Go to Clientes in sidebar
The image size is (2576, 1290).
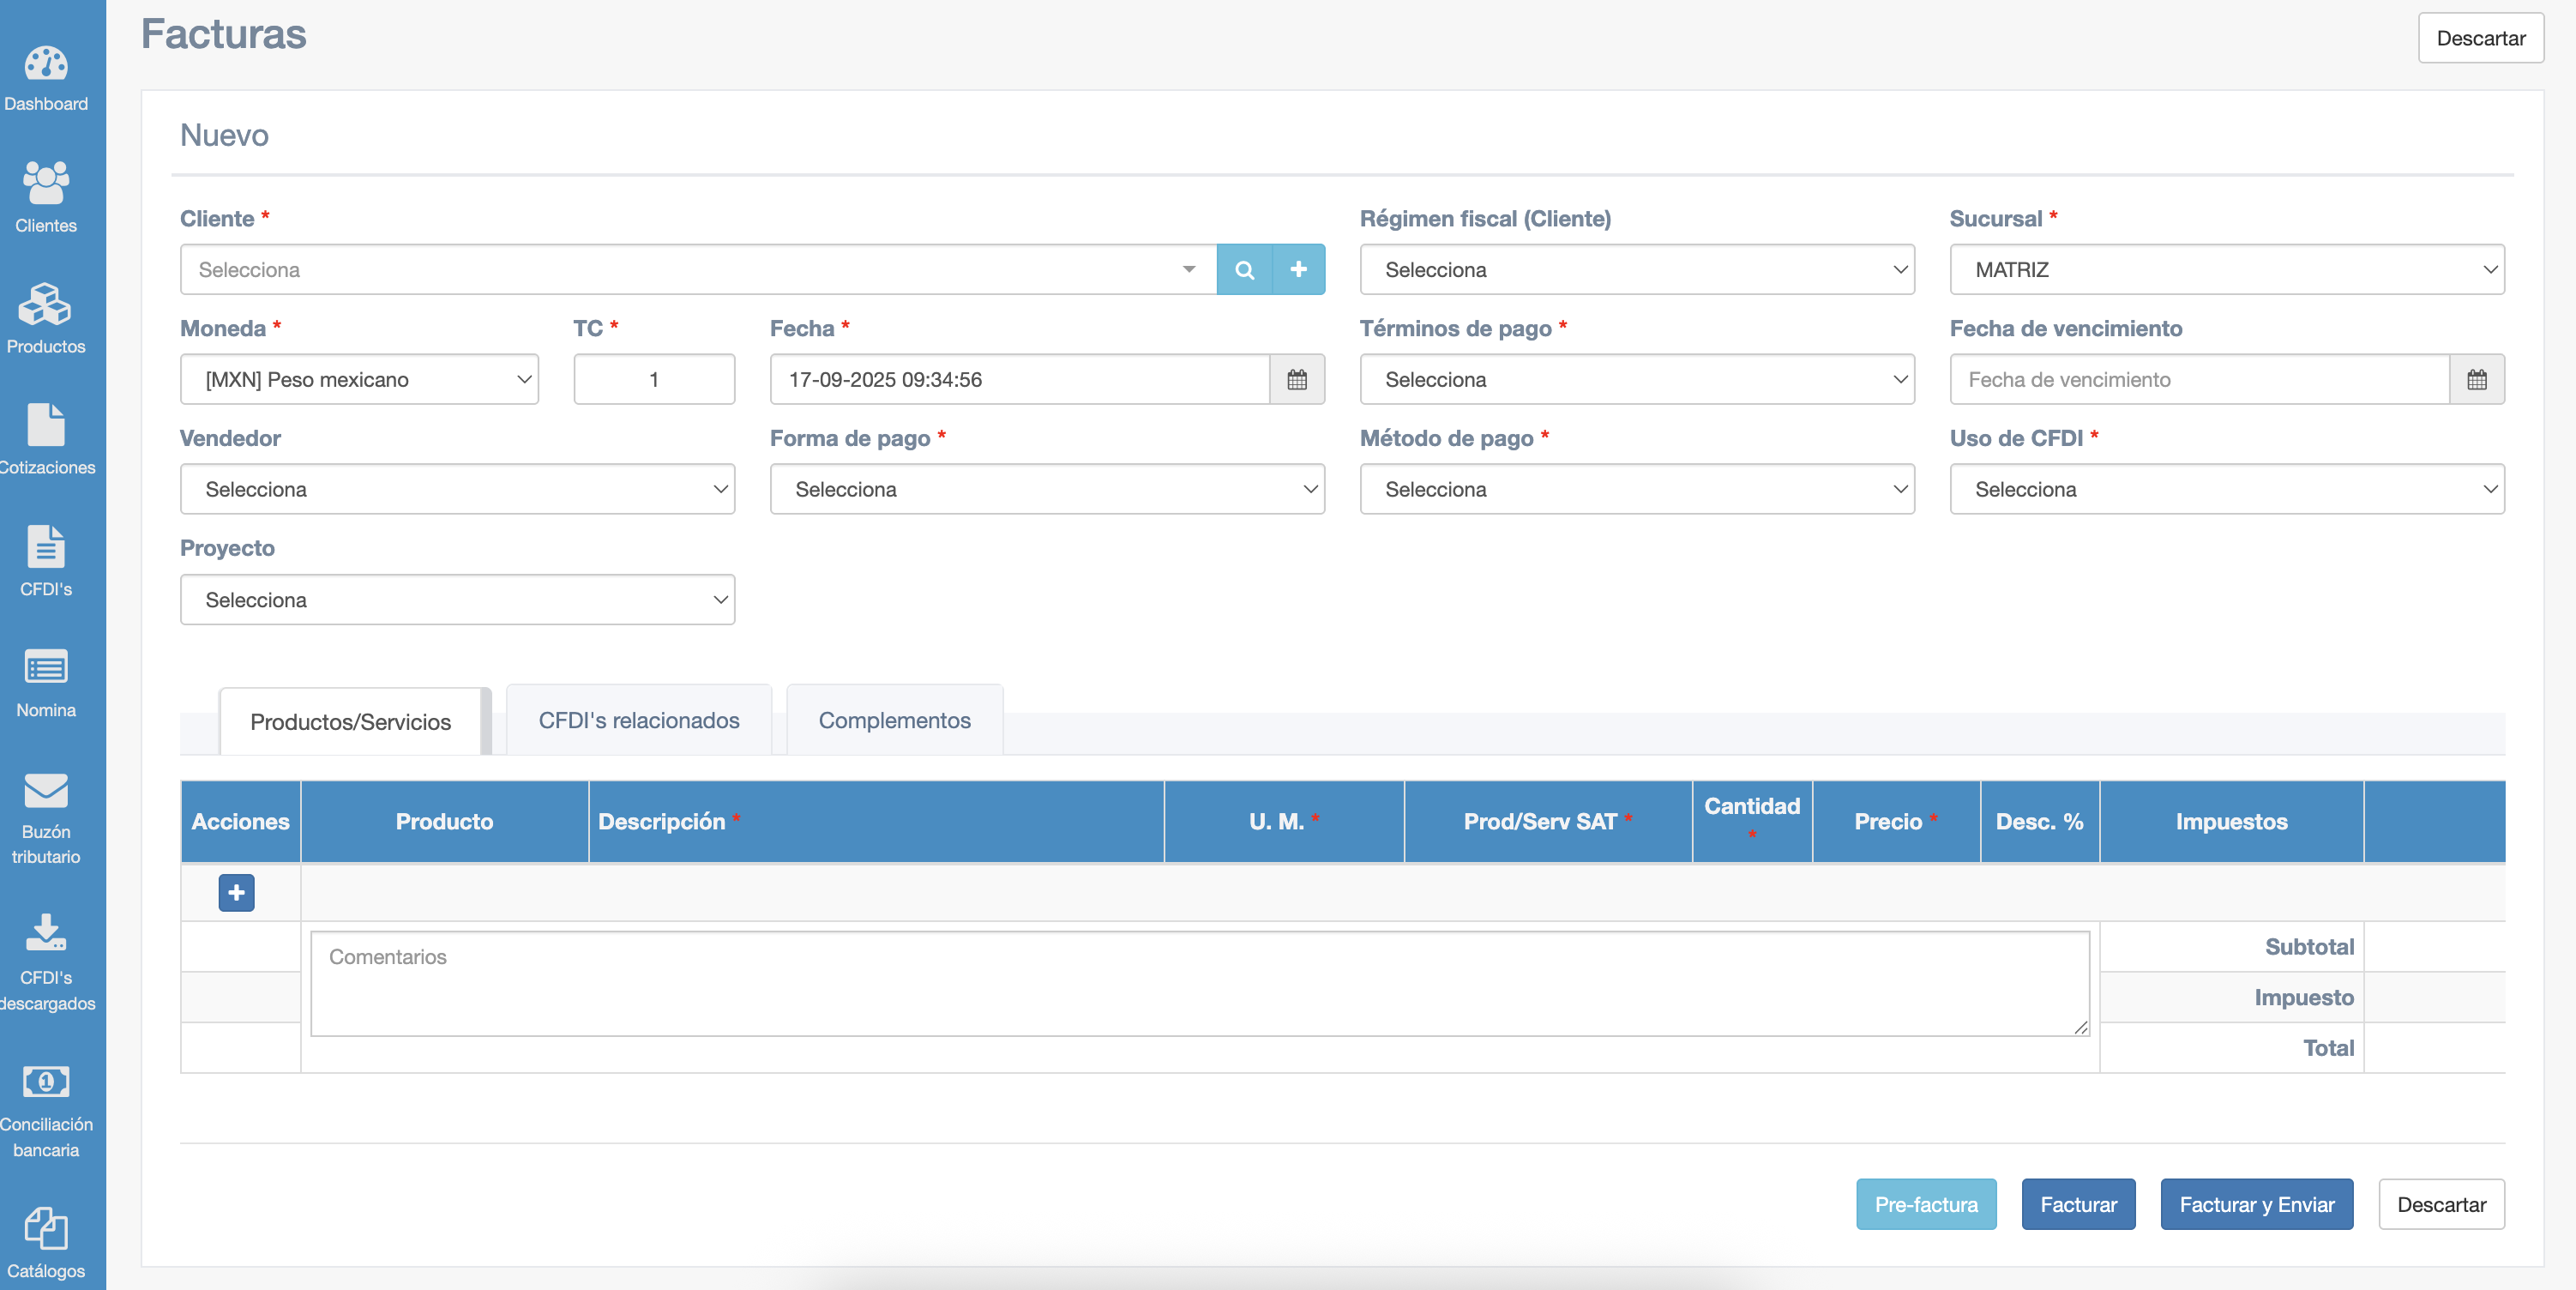[x=46, y=184]
